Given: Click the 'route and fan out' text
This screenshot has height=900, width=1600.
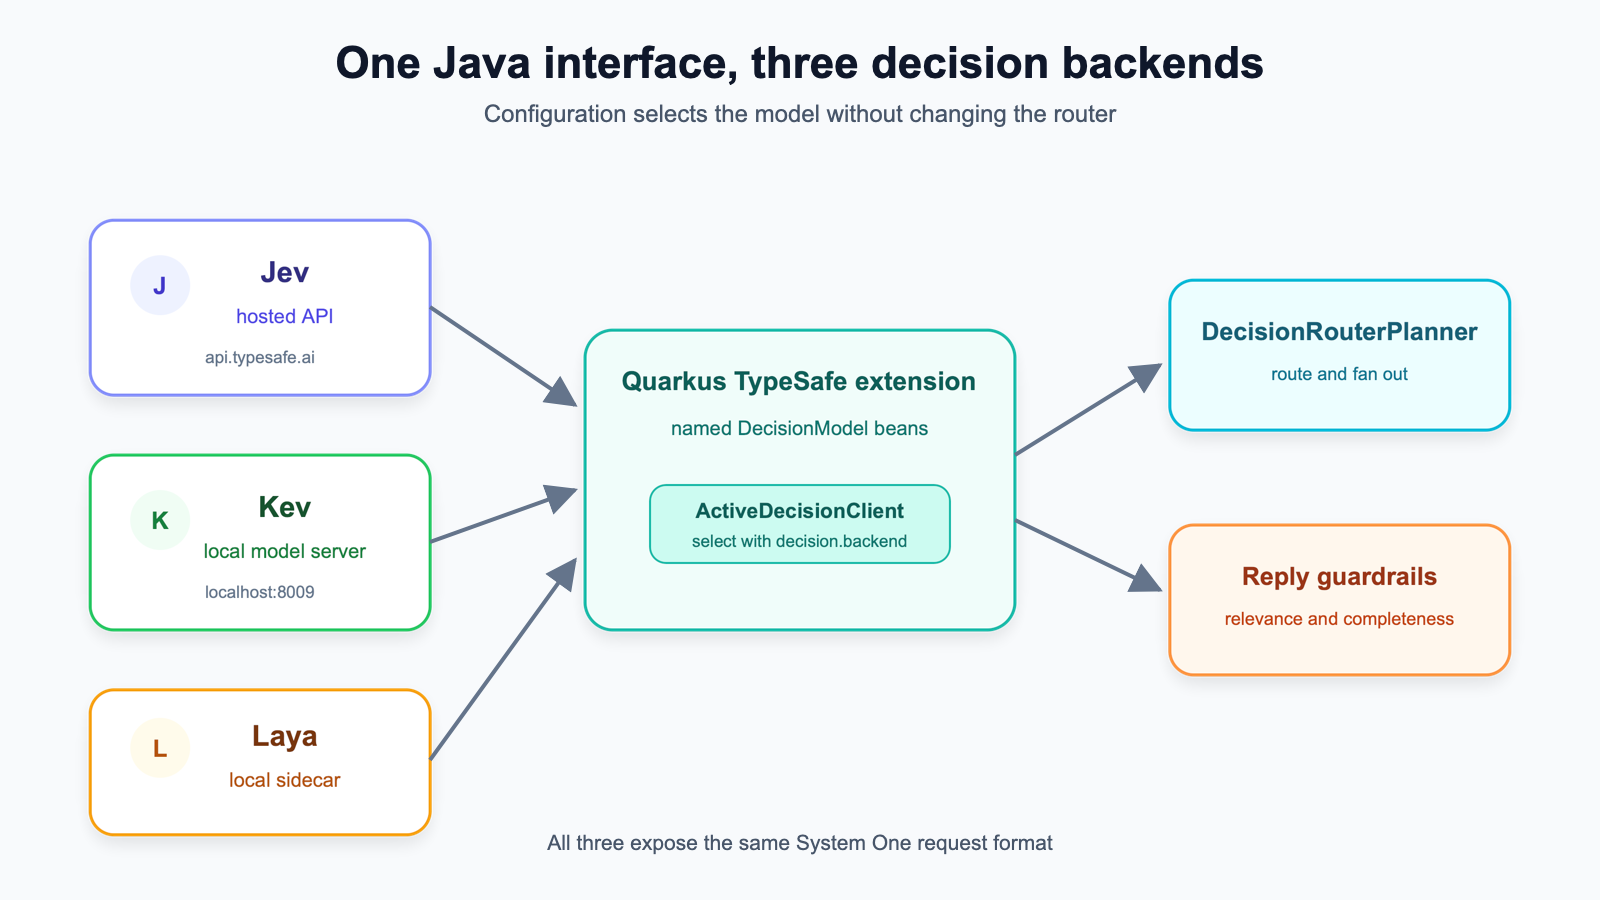Looking at the screenshot, I should tap(1339, 374).
